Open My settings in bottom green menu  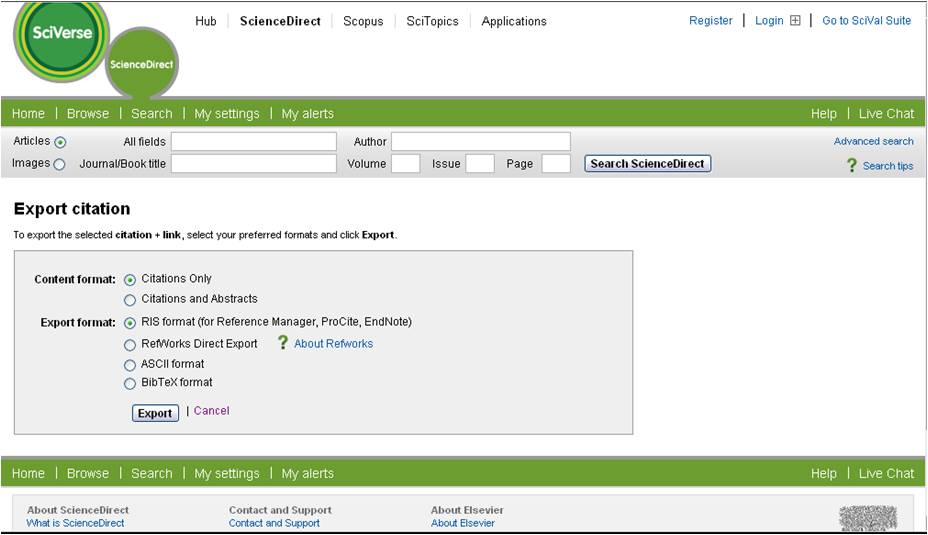pos(227,473)
